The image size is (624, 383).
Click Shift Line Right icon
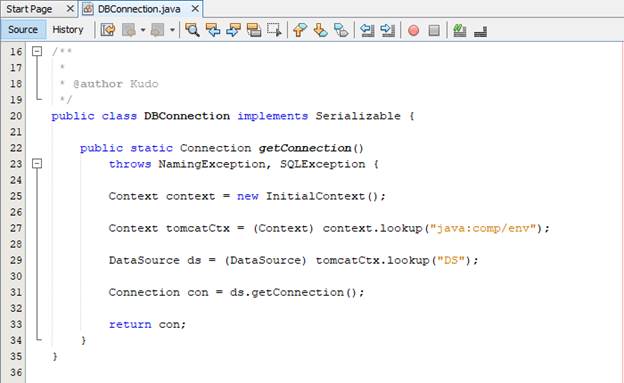point(387,30)
